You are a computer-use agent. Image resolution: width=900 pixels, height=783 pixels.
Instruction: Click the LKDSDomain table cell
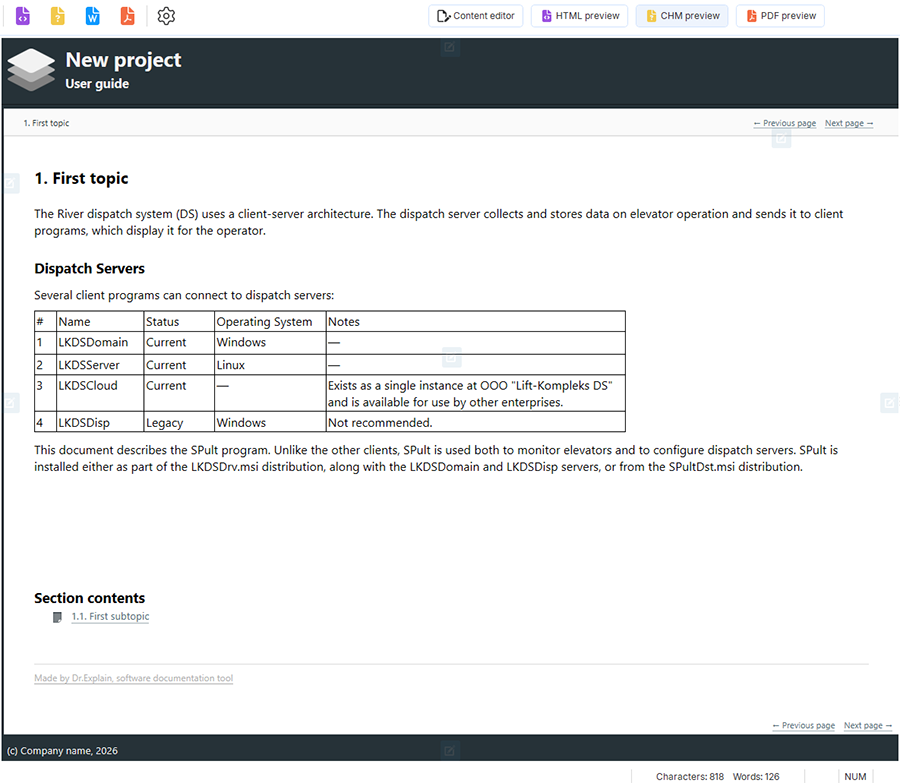point(100,343)
